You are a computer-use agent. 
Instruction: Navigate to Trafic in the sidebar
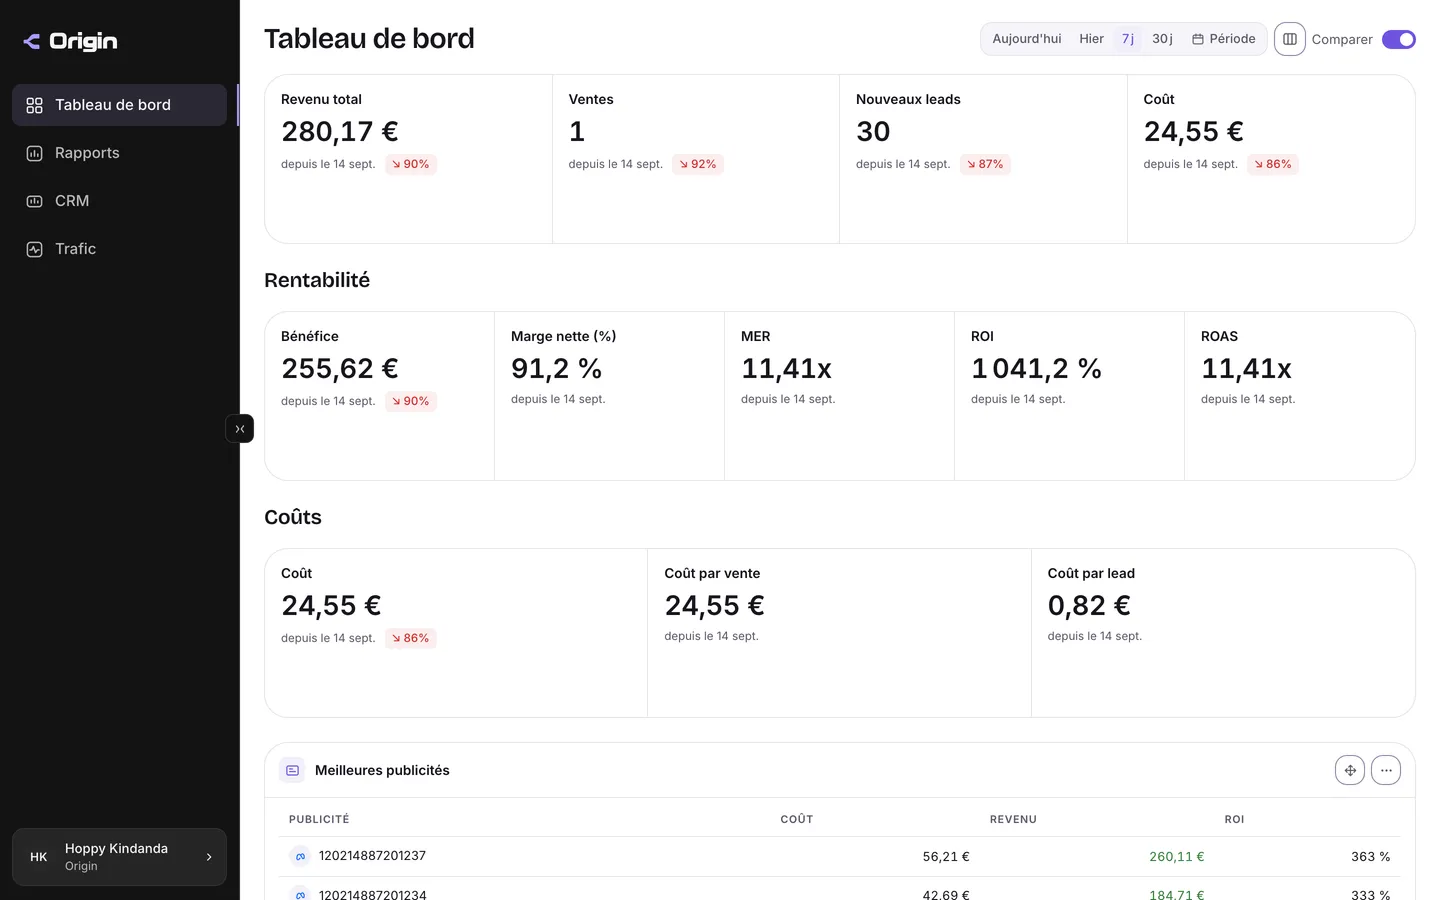(119, 249)
